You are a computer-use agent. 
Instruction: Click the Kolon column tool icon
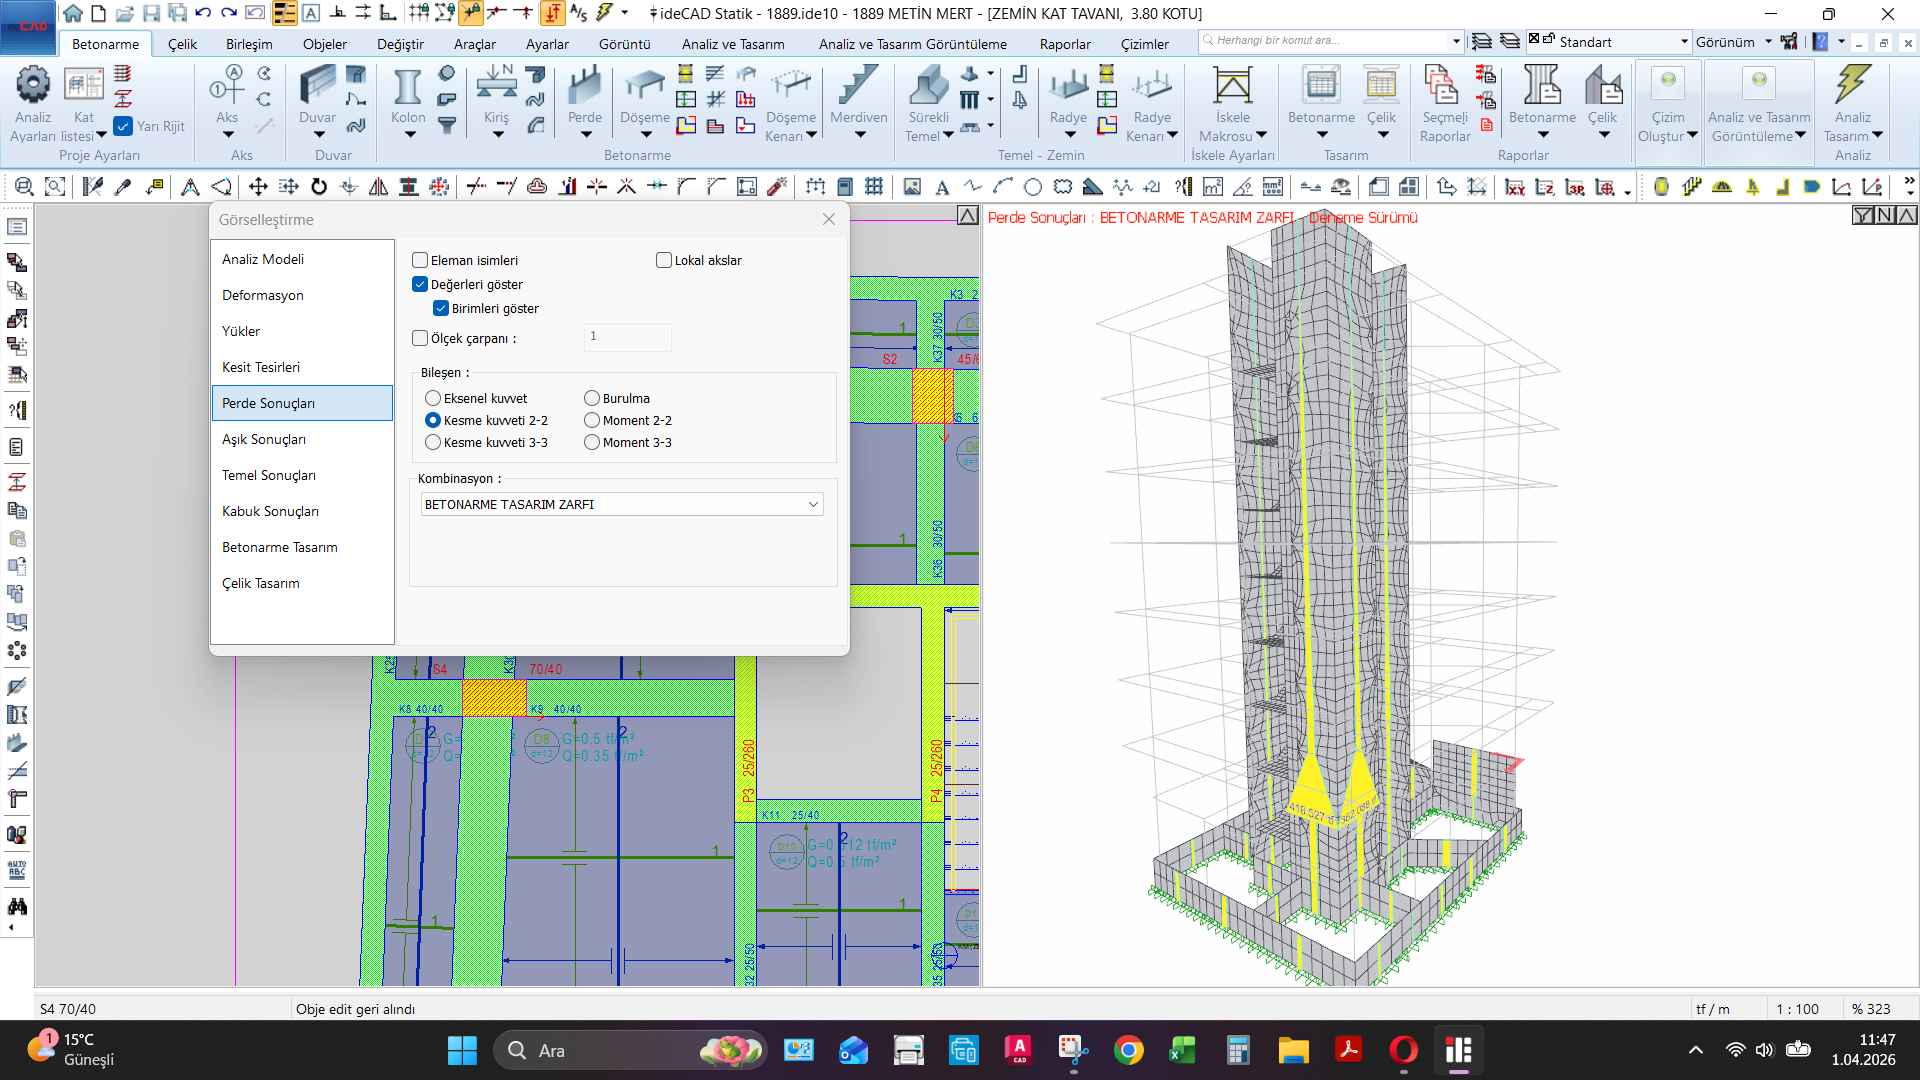click(407, 88)
